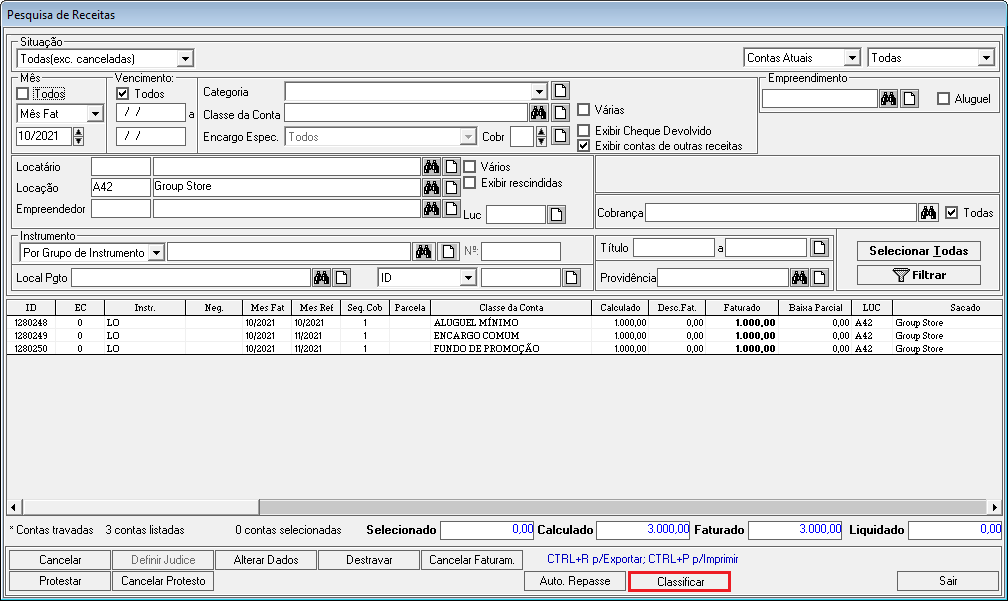Click the page icon beside ID value field
Image resolution: width=1008 pixels, height=601 pixels.
571,277
